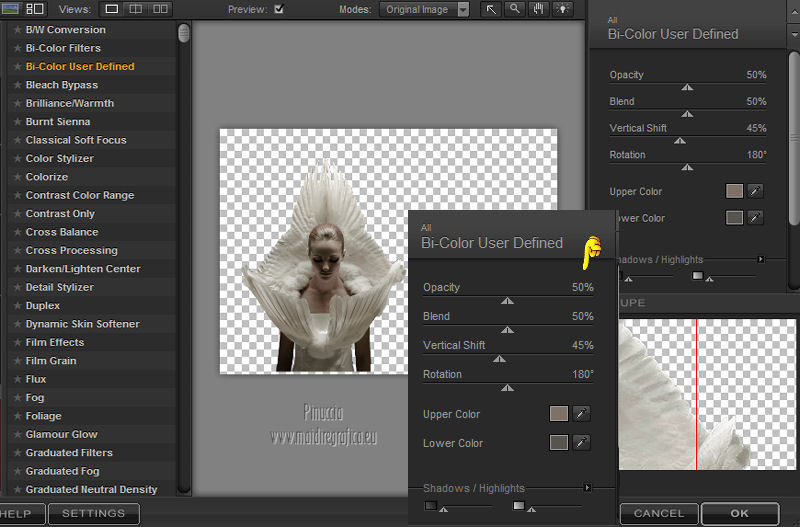Image resolution: width=800 pixels, height=527 pixels.
Task: Click the OK button
Action: click(x=739, y=513)
